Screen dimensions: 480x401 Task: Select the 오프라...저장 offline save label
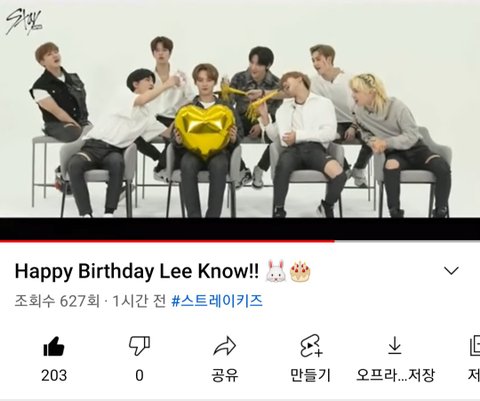pos(395,375)
